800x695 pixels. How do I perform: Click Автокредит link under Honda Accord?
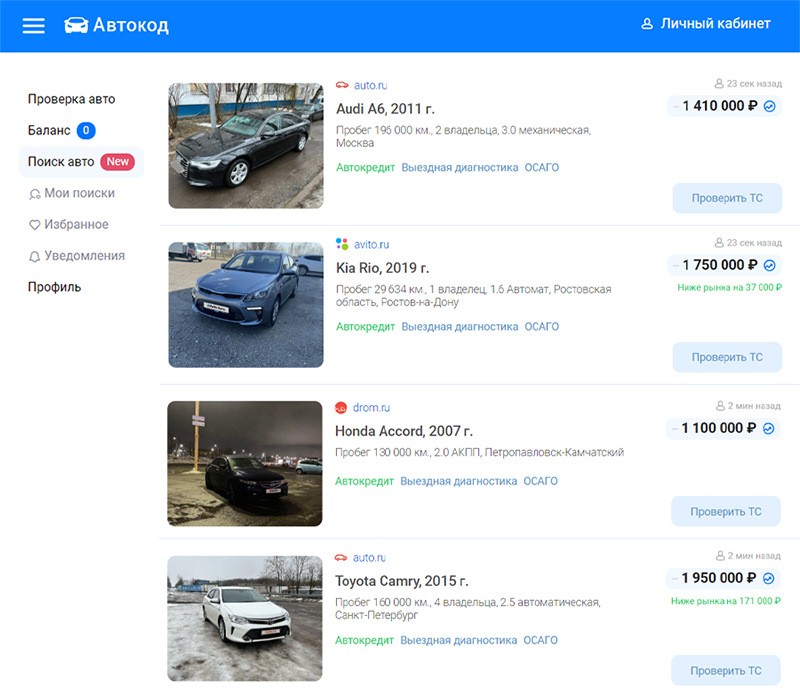(x=364, y=481)
